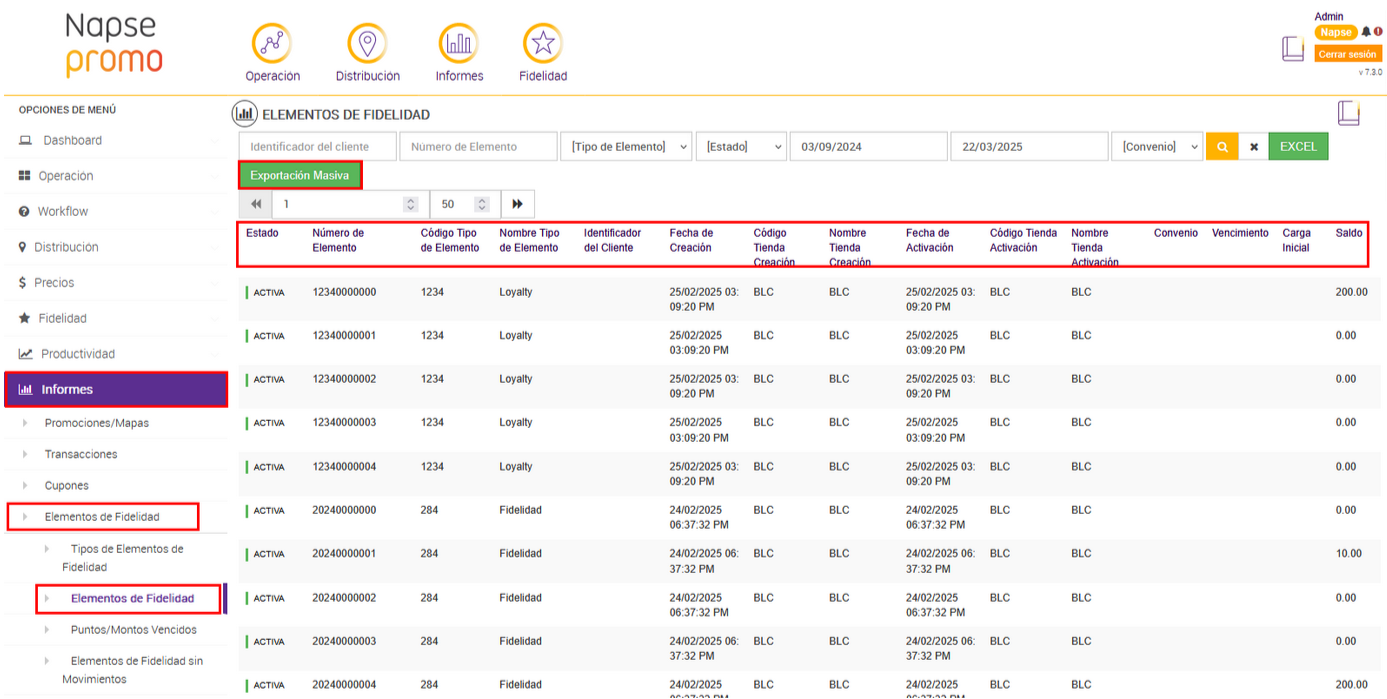Viewport: 1387px width, 699px height.
Task: Go to previous page of results
Action: (x=256, y=204)
